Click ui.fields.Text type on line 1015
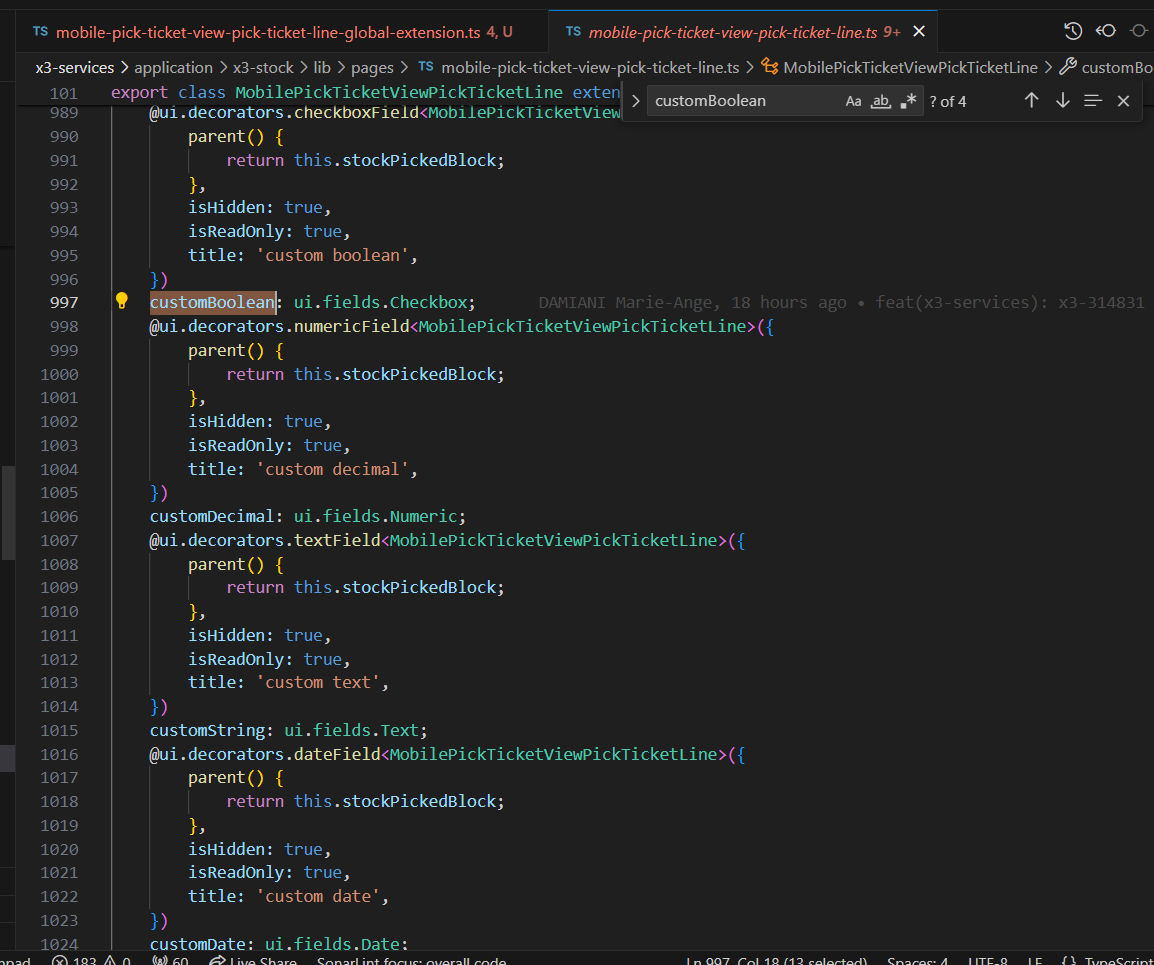The image size is (1154, 965). [352, 730]
